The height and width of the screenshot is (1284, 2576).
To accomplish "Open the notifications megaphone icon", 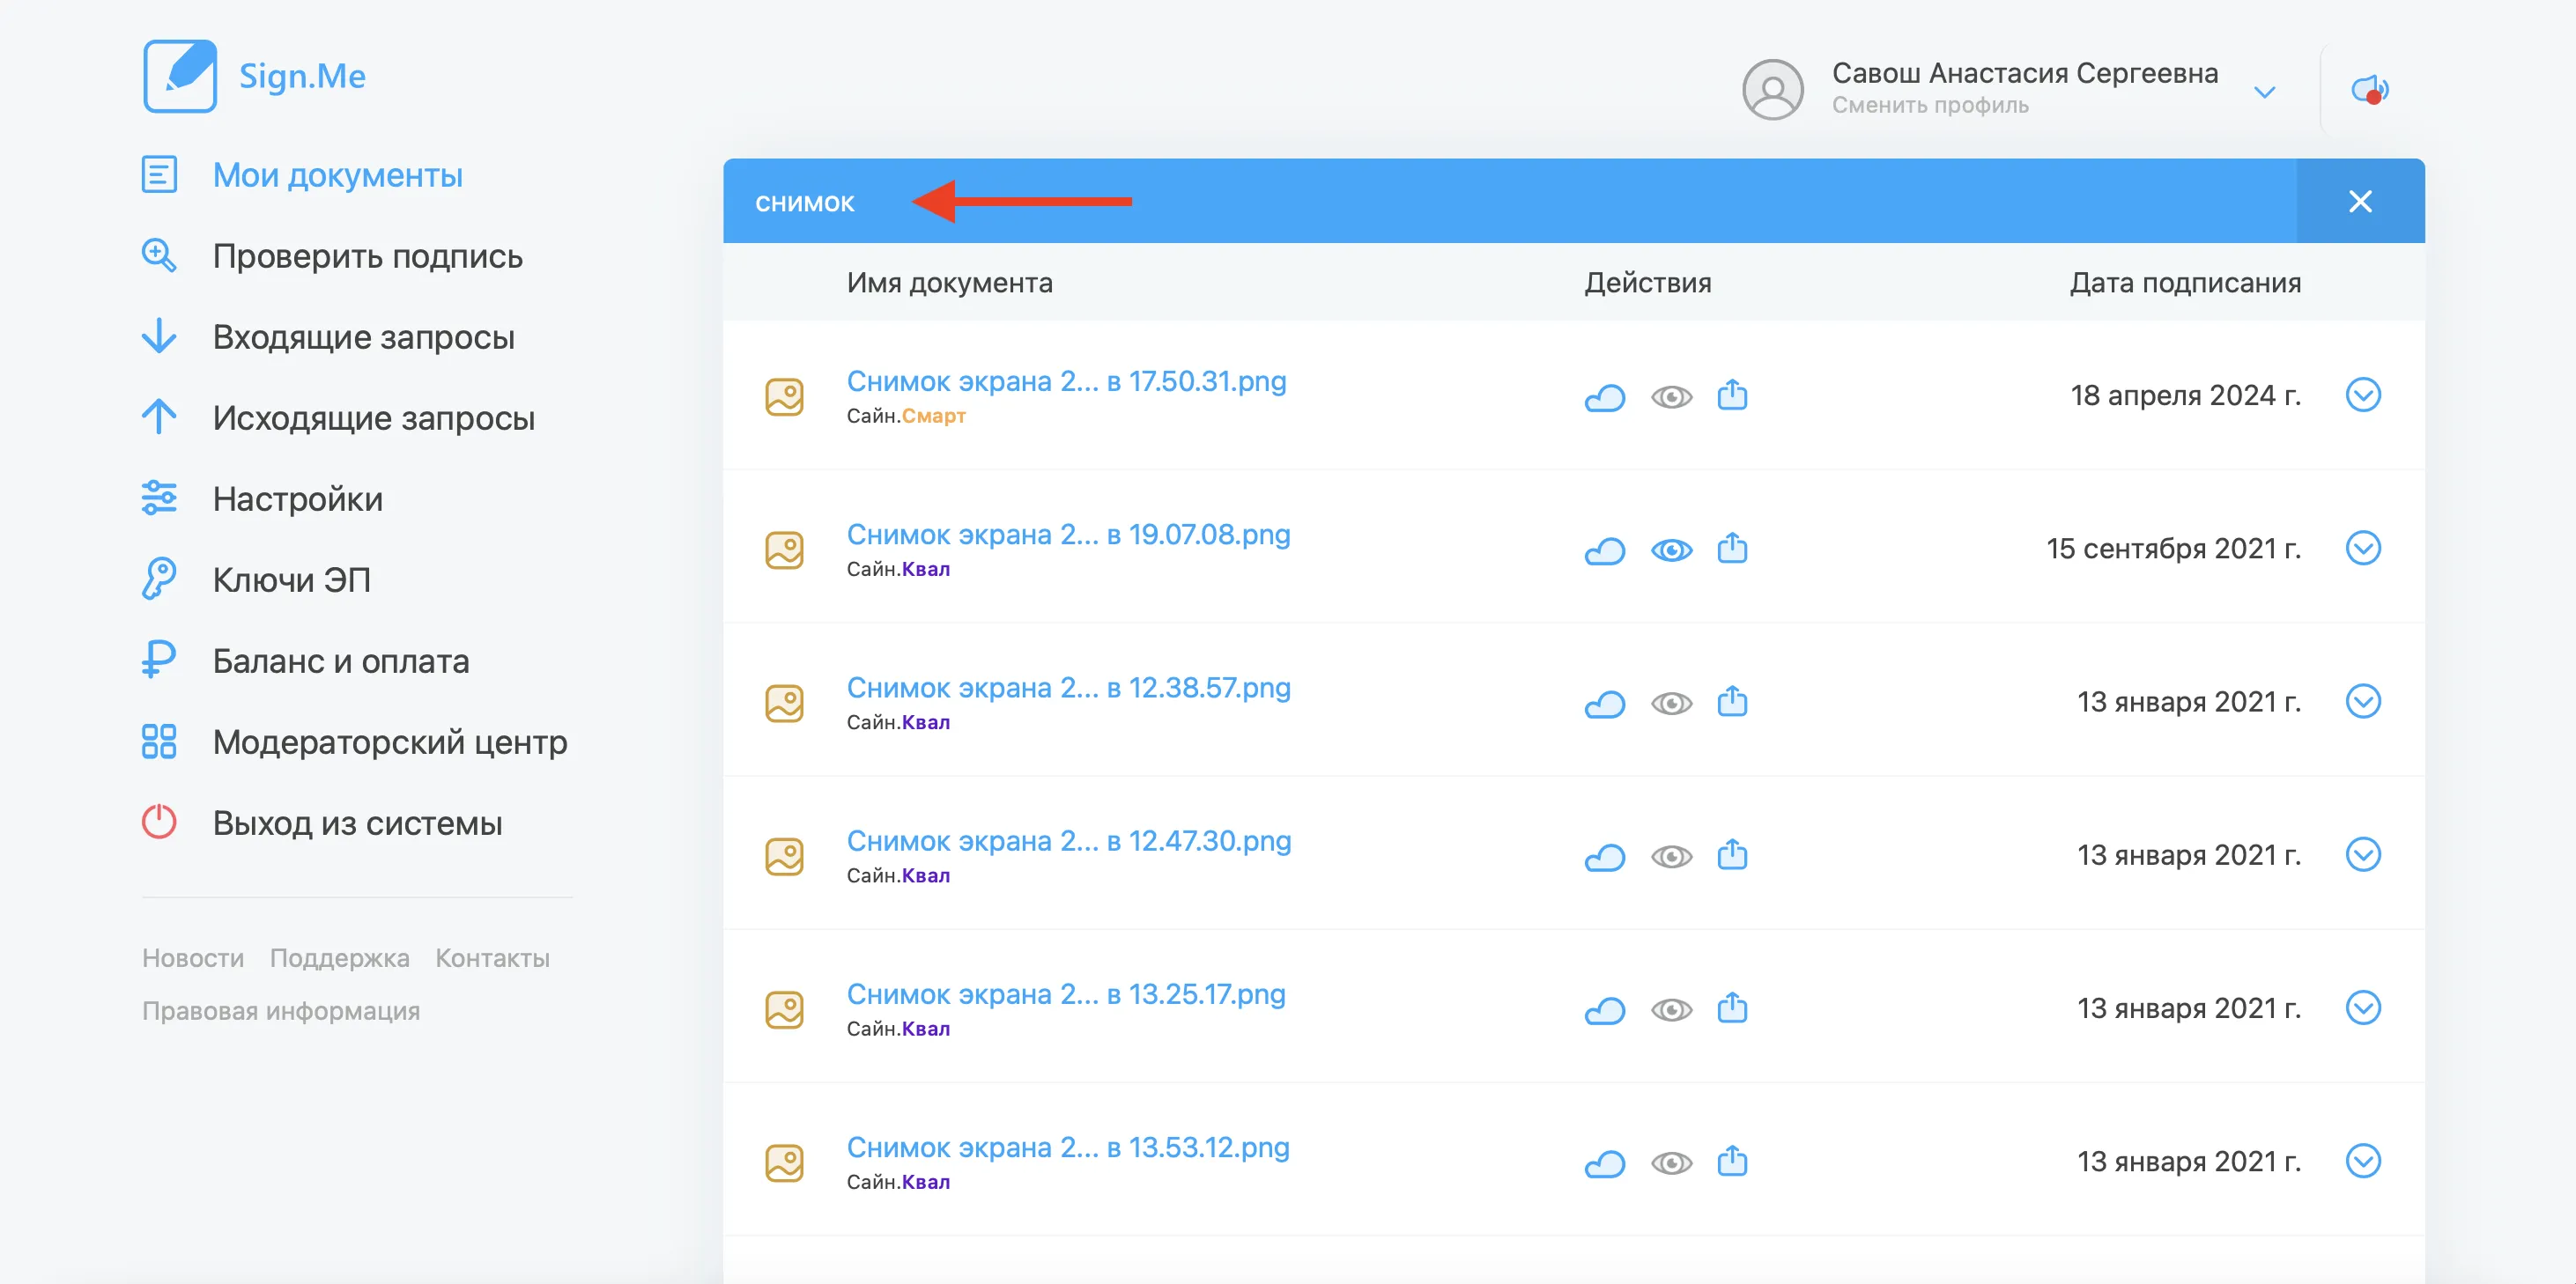I will point(2369,90).
